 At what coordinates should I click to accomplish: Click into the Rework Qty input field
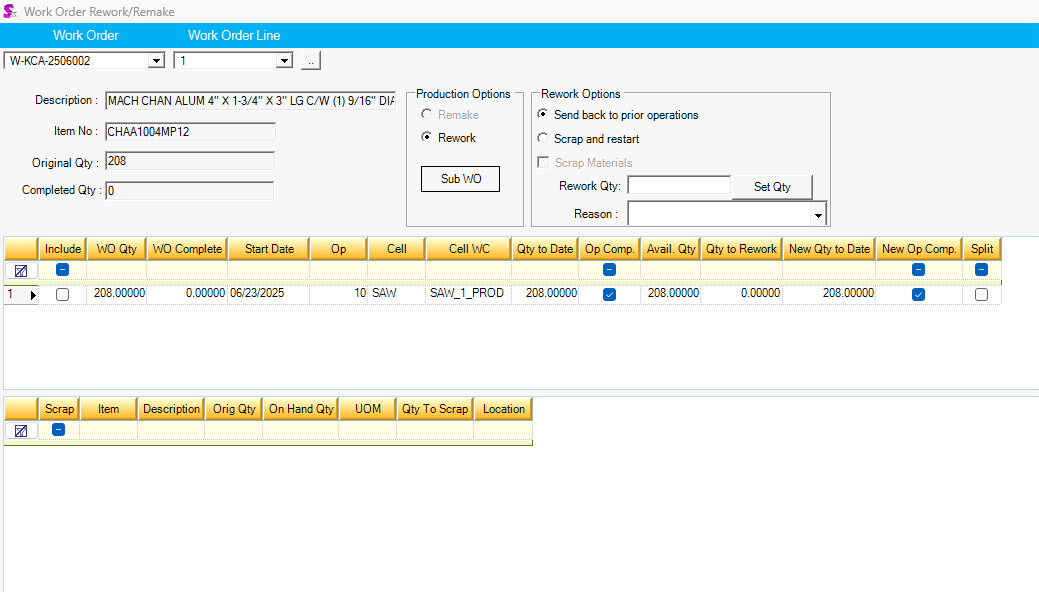point(678,186)
